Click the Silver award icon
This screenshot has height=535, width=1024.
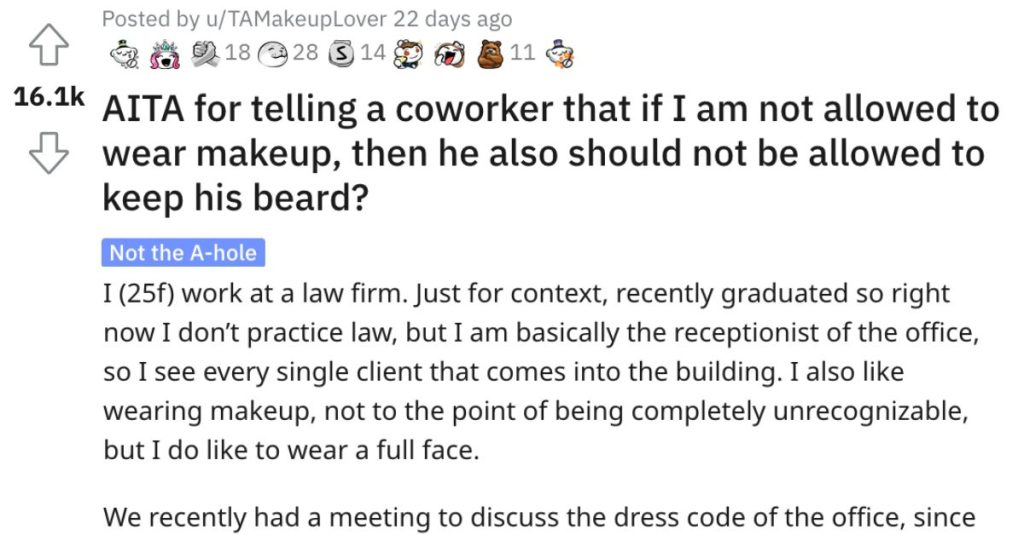click(340, 53)
